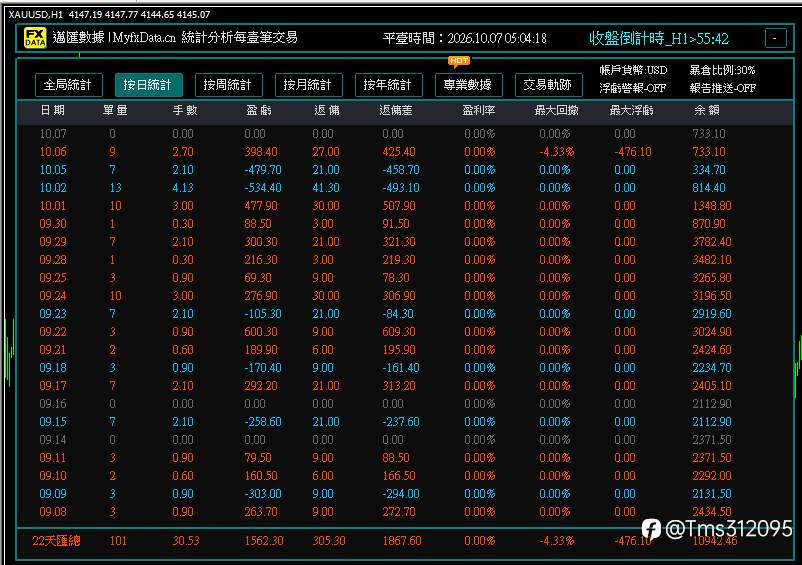Select the 09.25 date row
Image resolution: width=802 pixels, height=565 pixels.
pyautogui.click(x=404, y=278)
